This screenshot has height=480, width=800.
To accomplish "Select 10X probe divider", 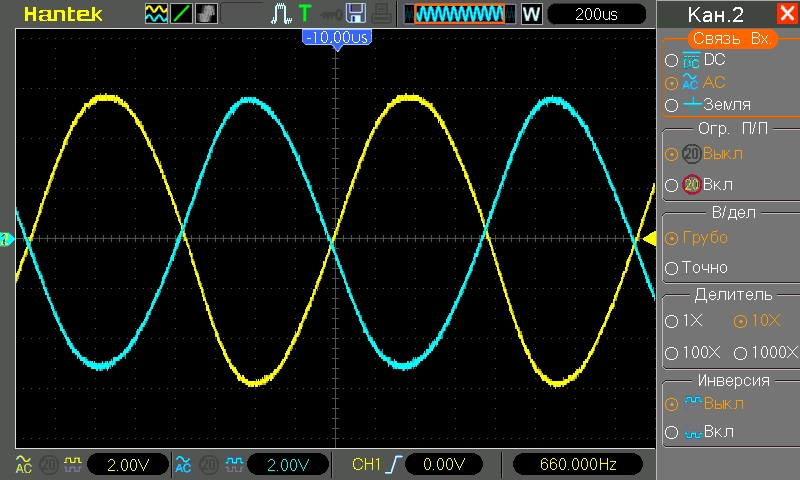I will (740, 321).
